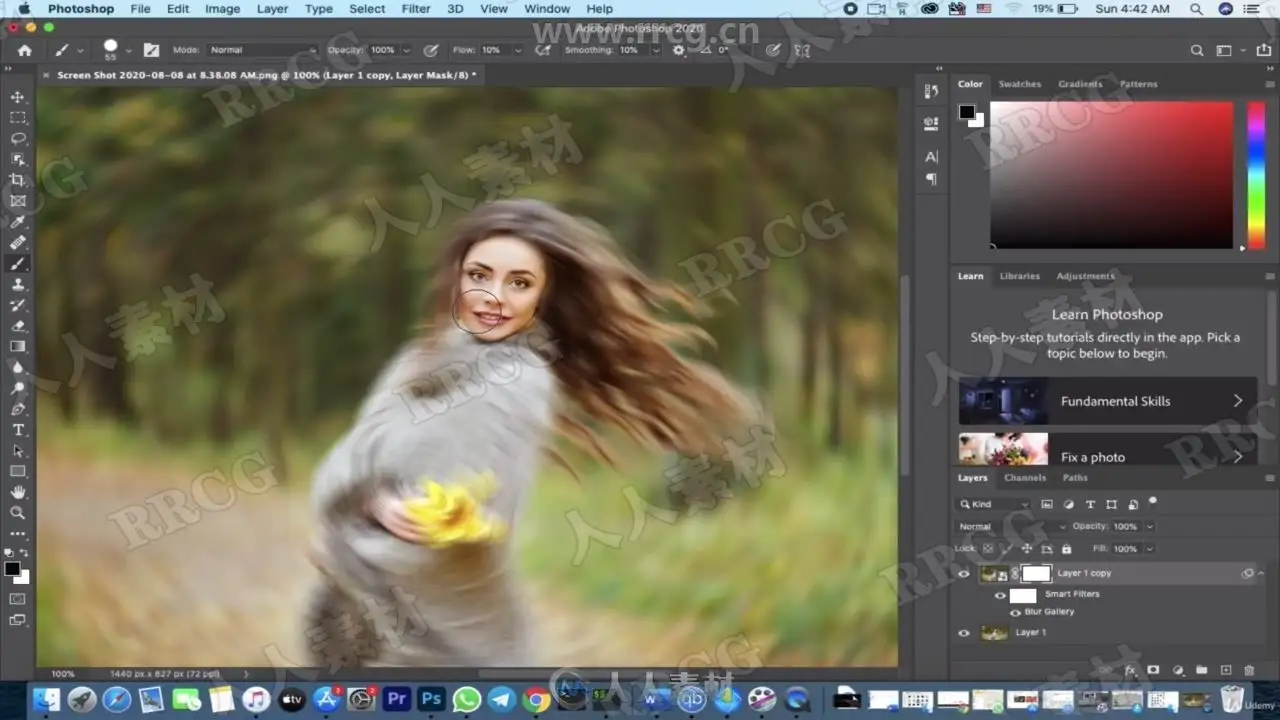The image size is (1280, 720).
Task: Toggle visibility of Blur Gallery filter
Action: tap(1015, 612)
